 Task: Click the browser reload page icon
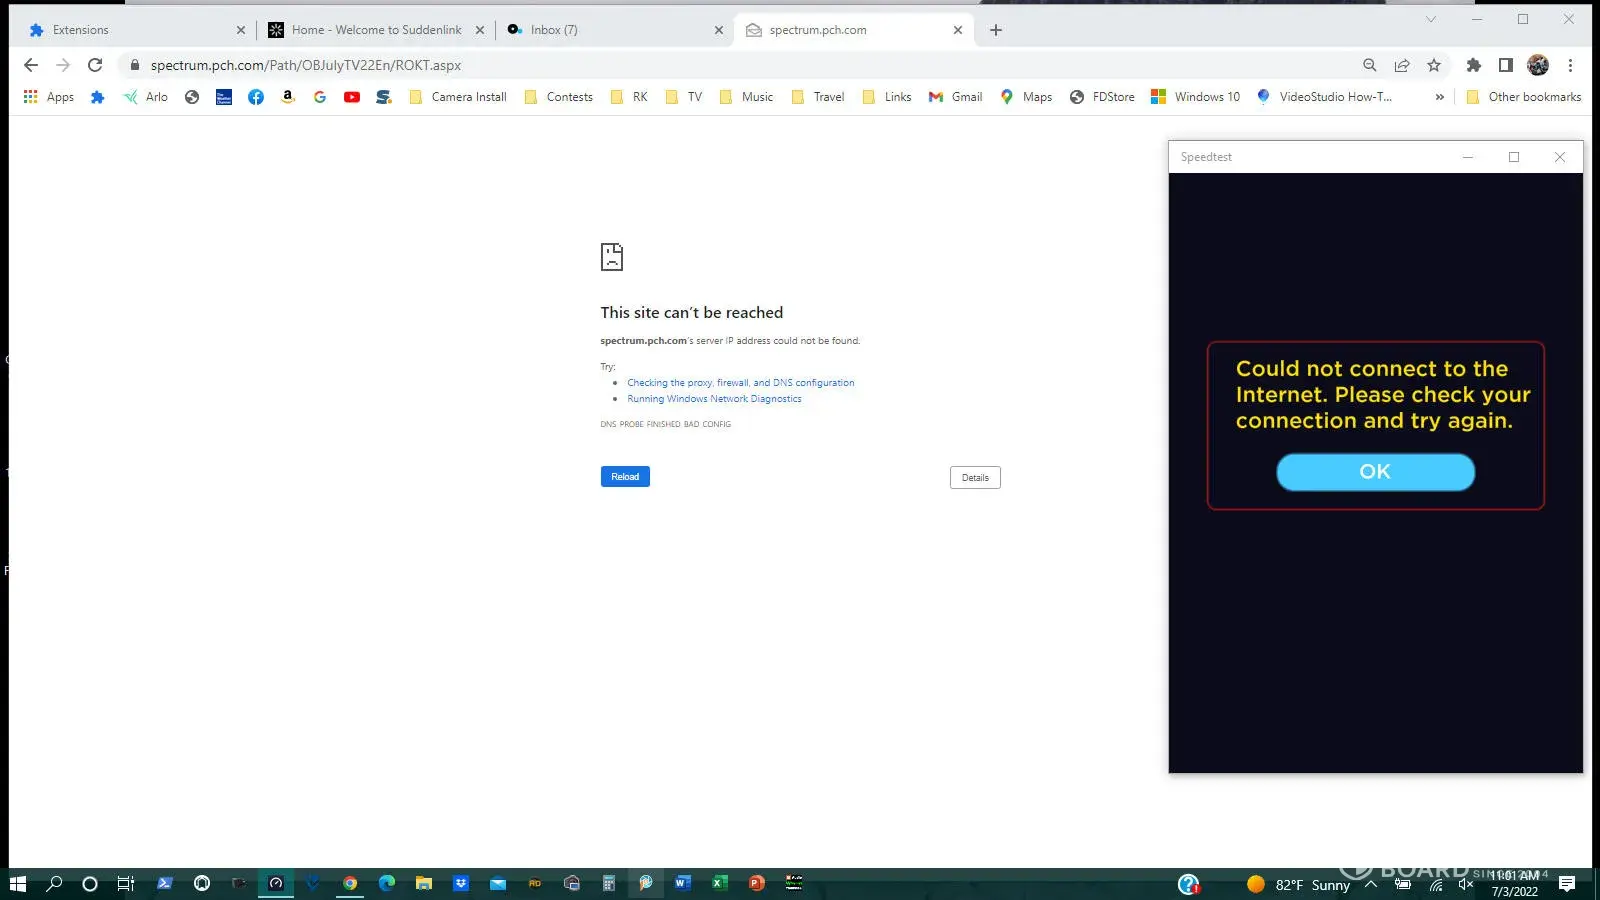95,65
